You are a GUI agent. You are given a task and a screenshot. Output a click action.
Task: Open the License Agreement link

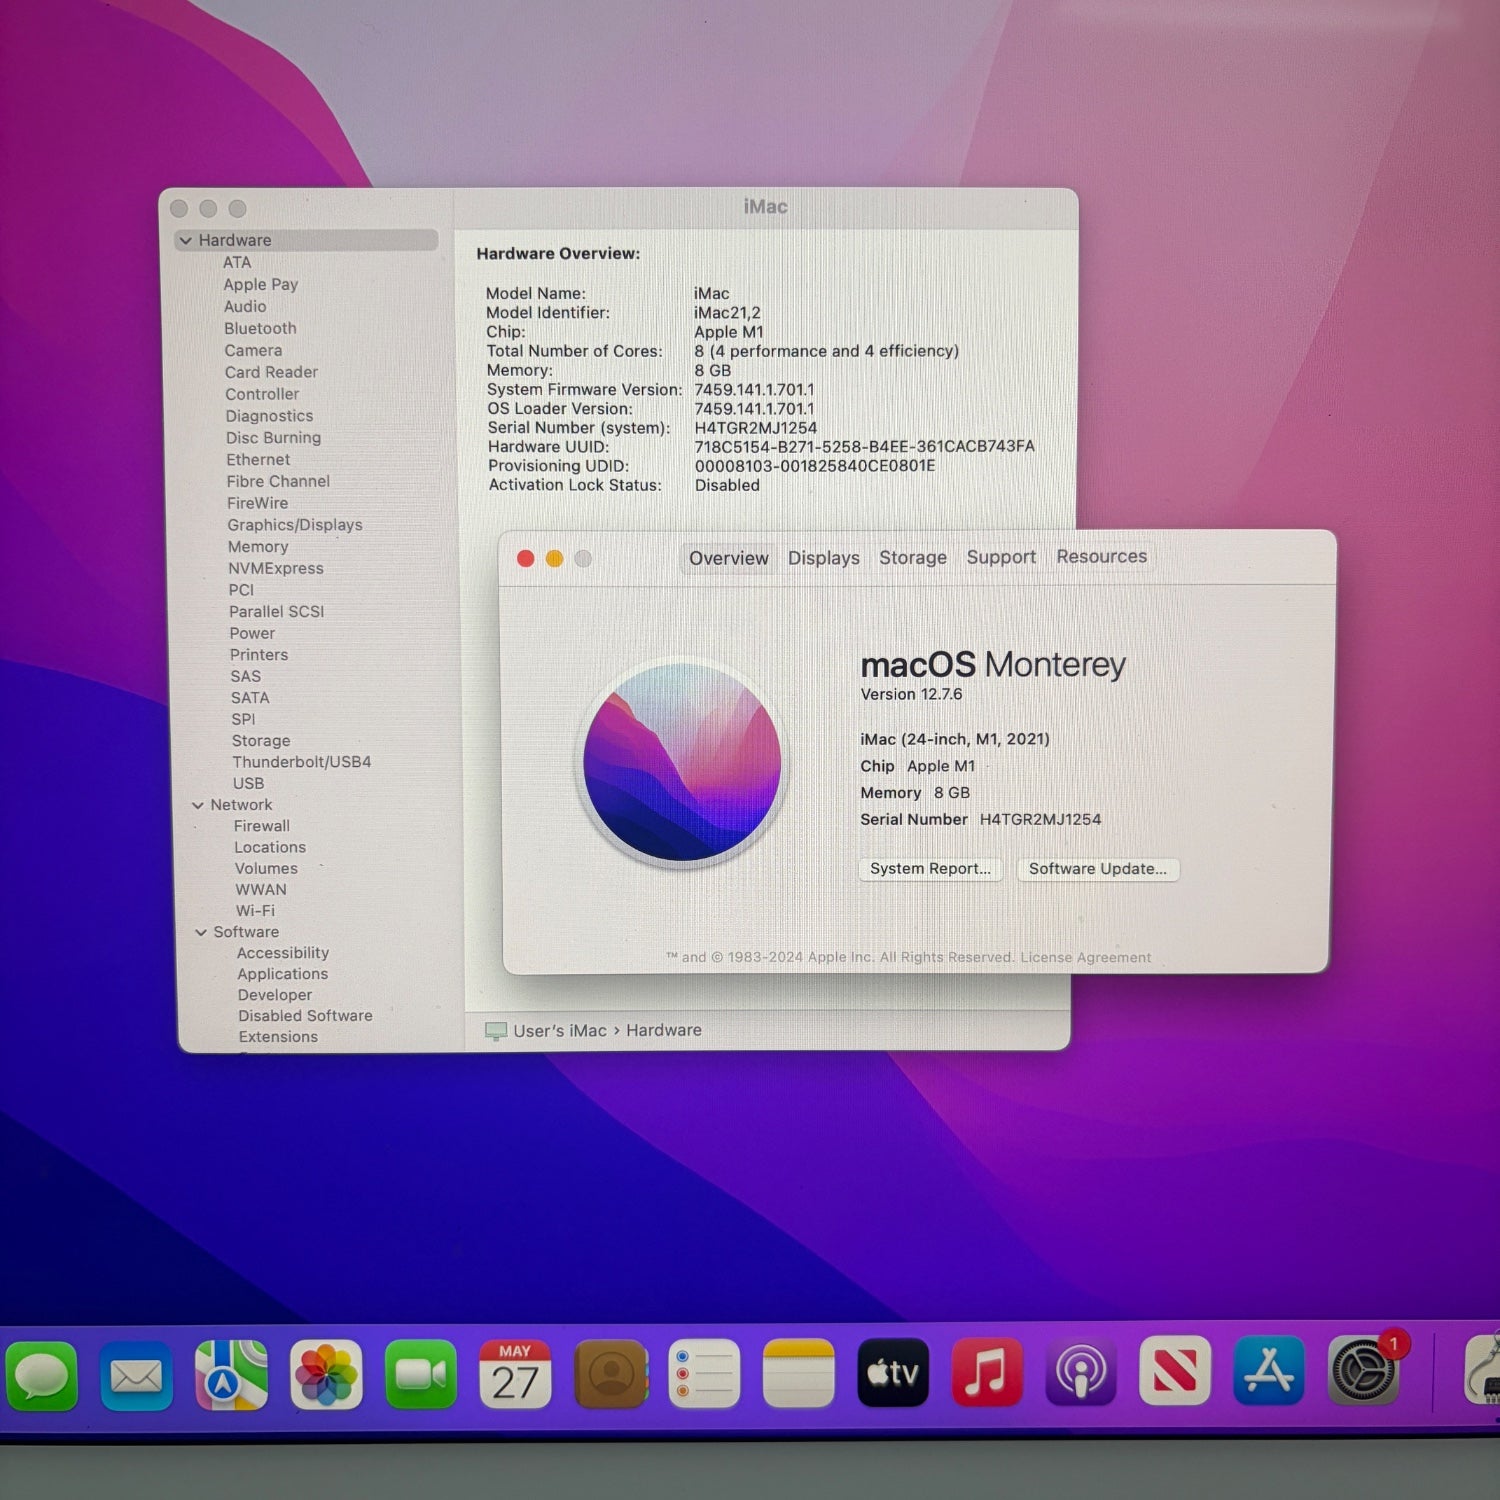1086,957
